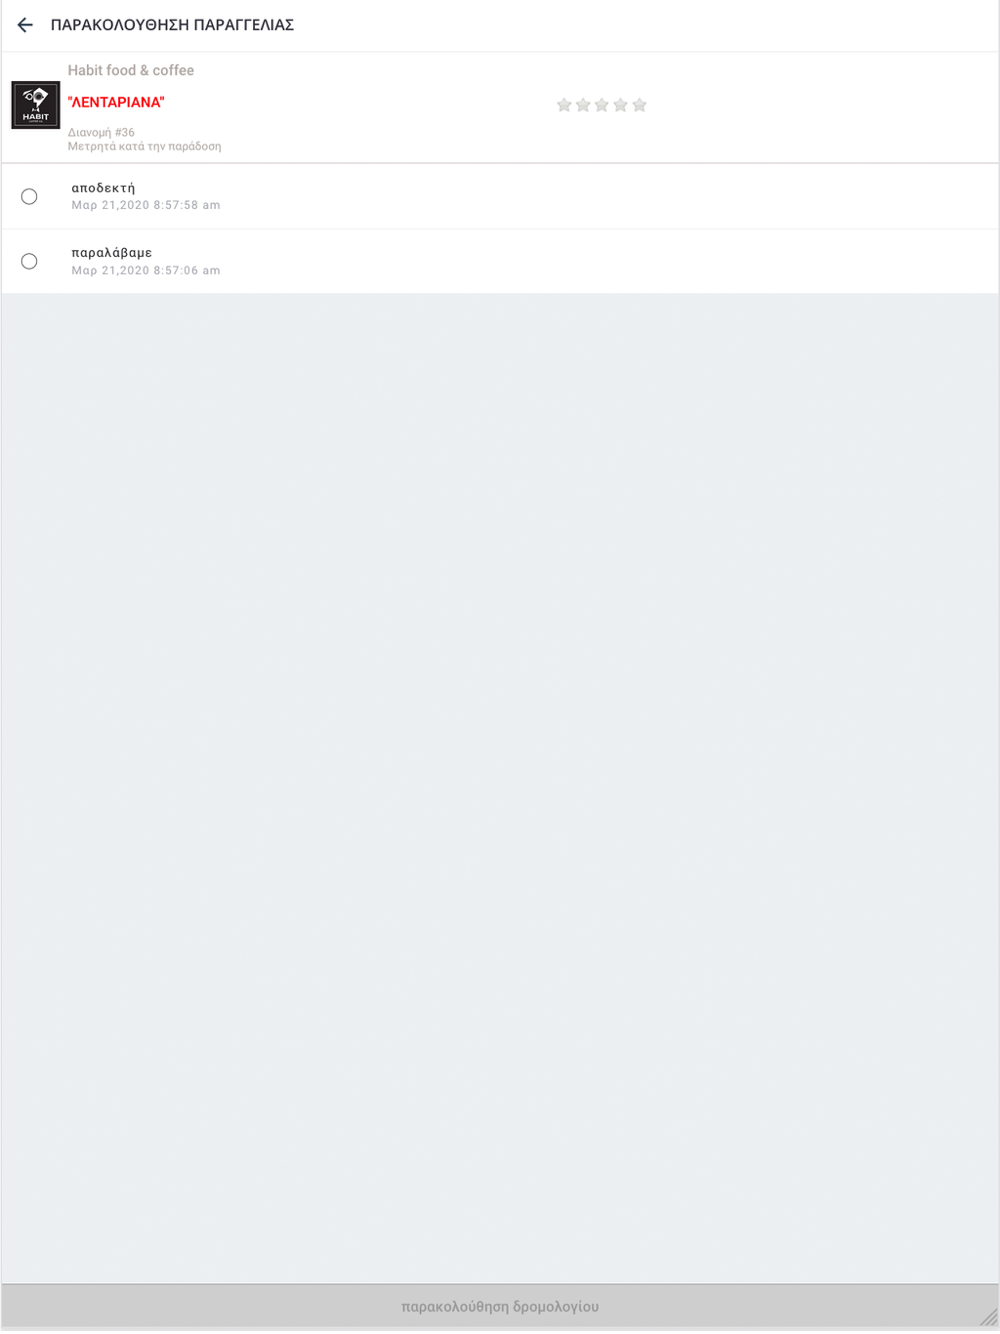Open the Habit food & coffee restaurant name
The width and height of the screenshot is (1000, 1334).
coord(131,70)
